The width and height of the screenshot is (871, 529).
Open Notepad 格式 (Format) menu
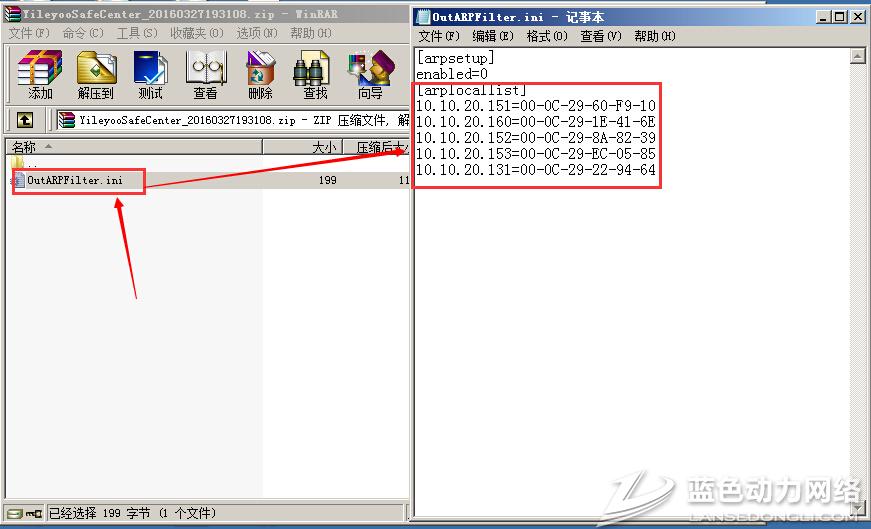tap(546, 36)
